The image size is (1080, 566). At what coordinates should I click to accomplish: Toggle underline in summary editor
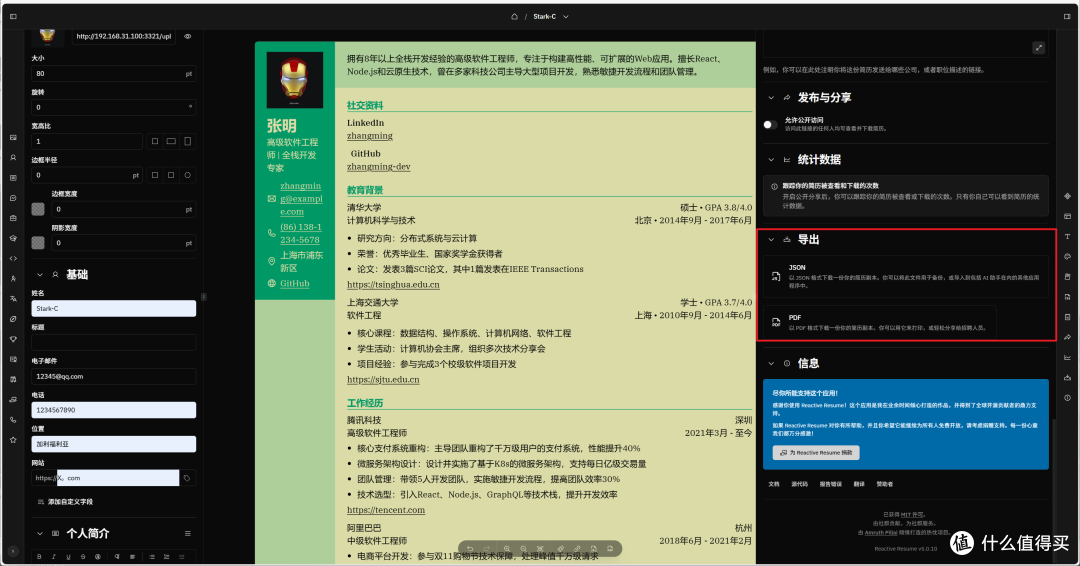pyautogui.click(x=68, y=556)
